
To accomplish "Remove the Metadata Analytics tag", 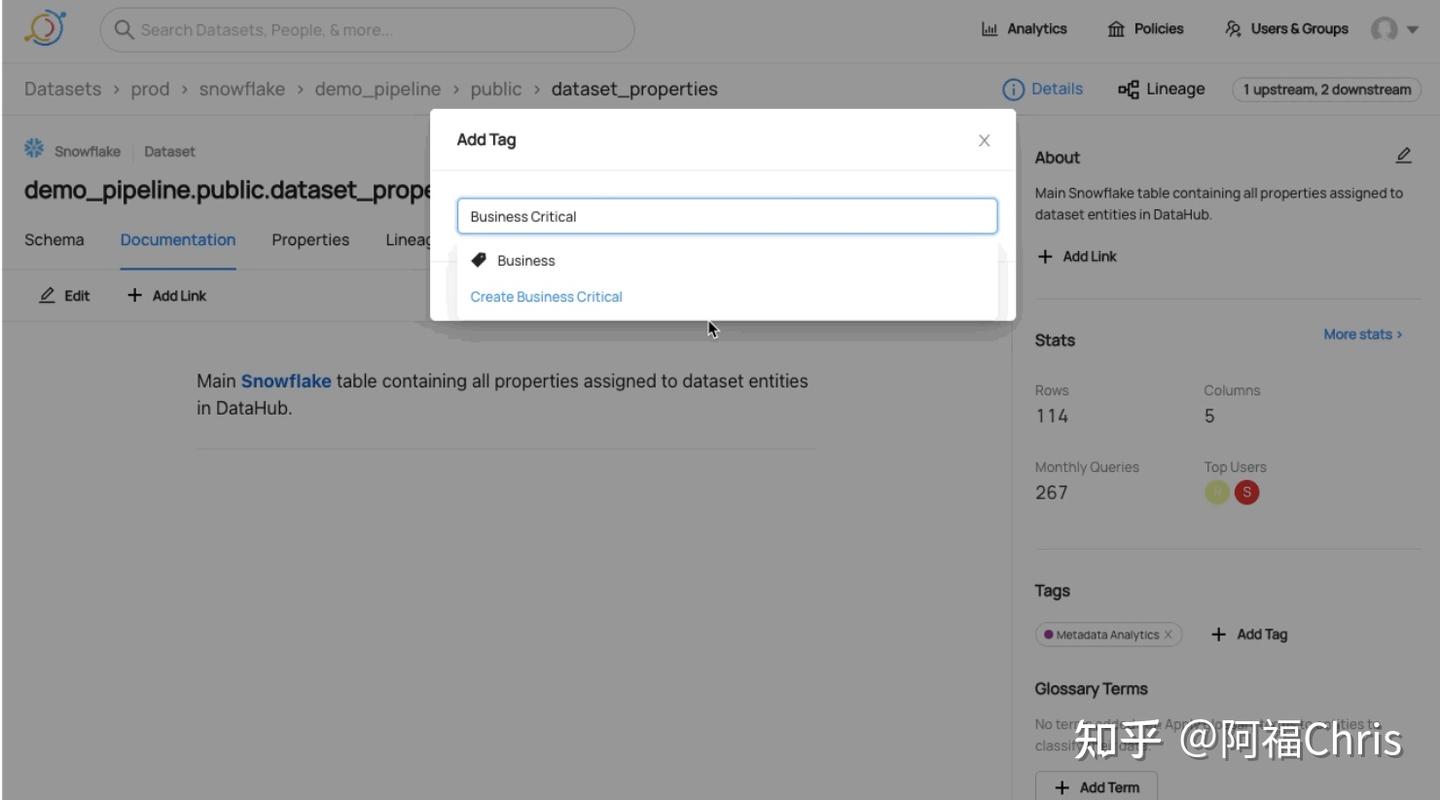I will (1168, 635).
